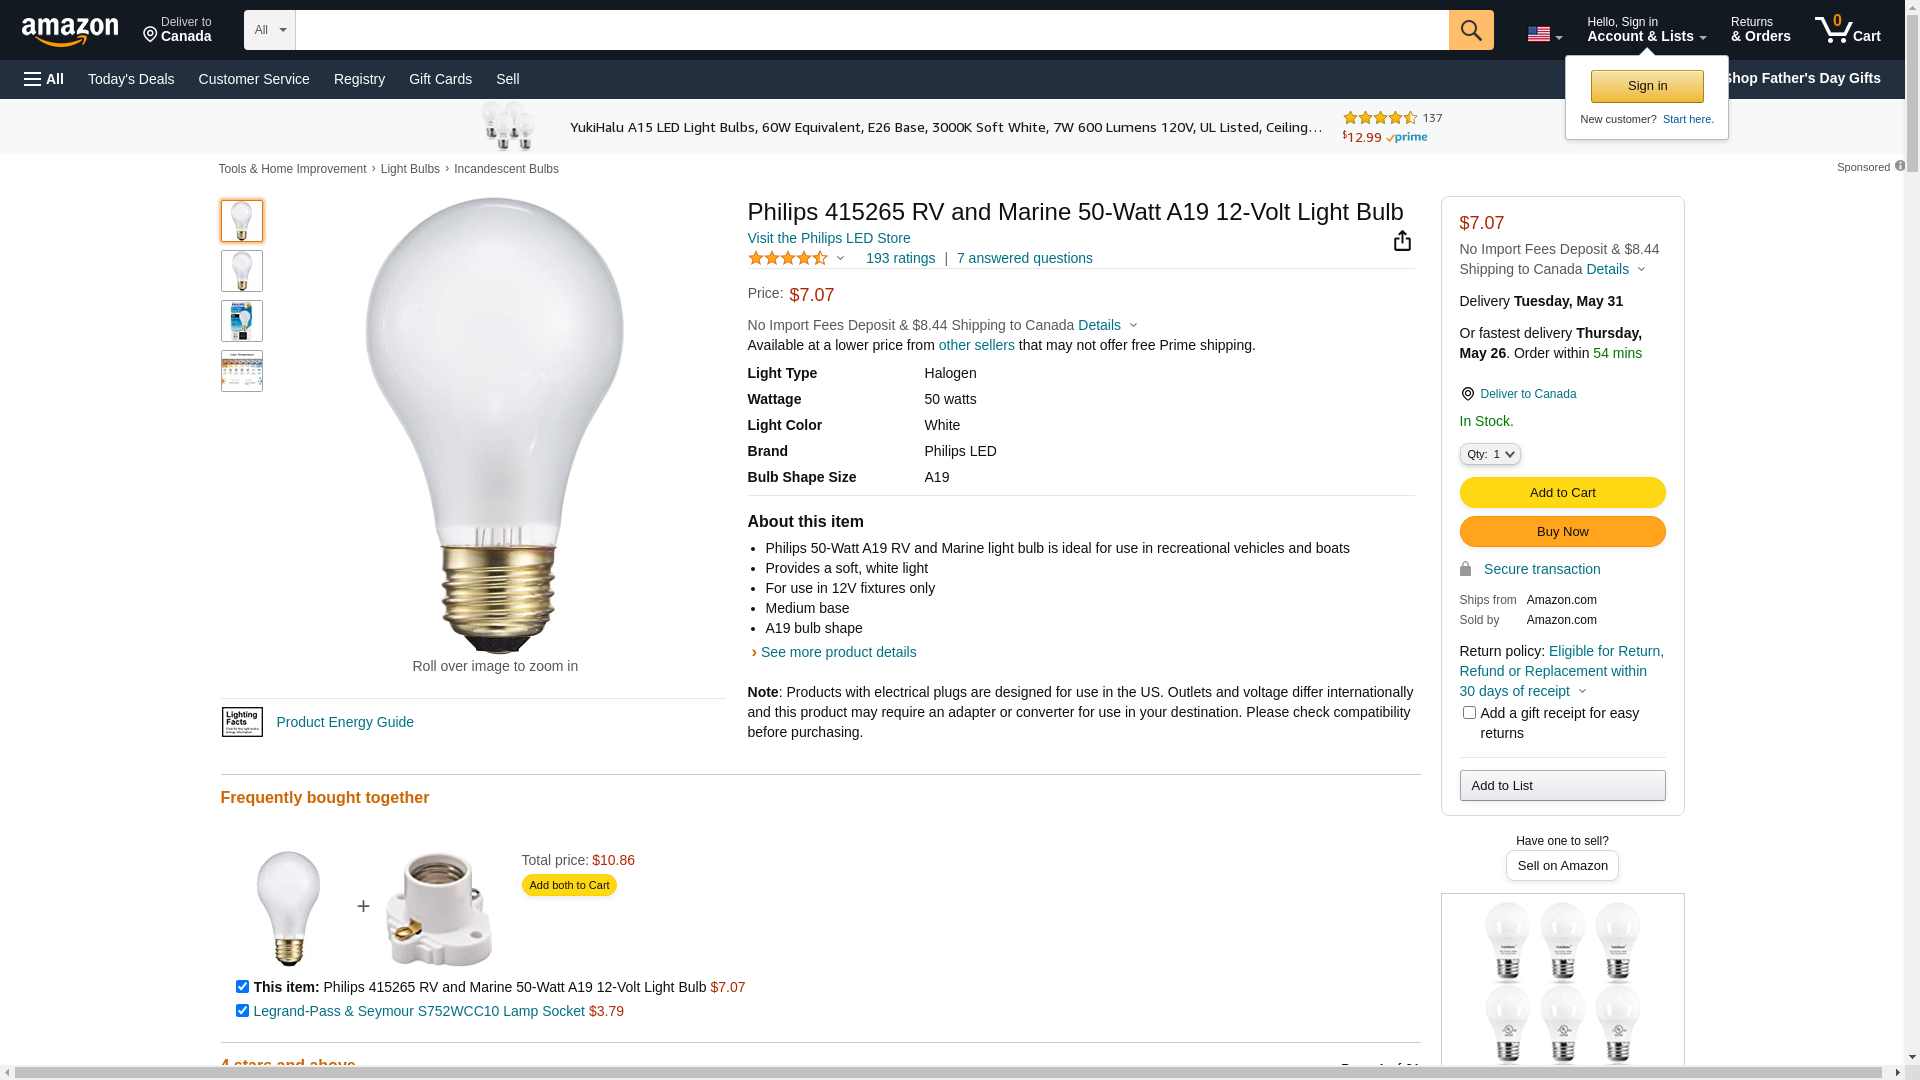Screen dimensions: 1920x1080
Task: Toggle the gift receipt checkbox
Action: tap(1469, 713)
